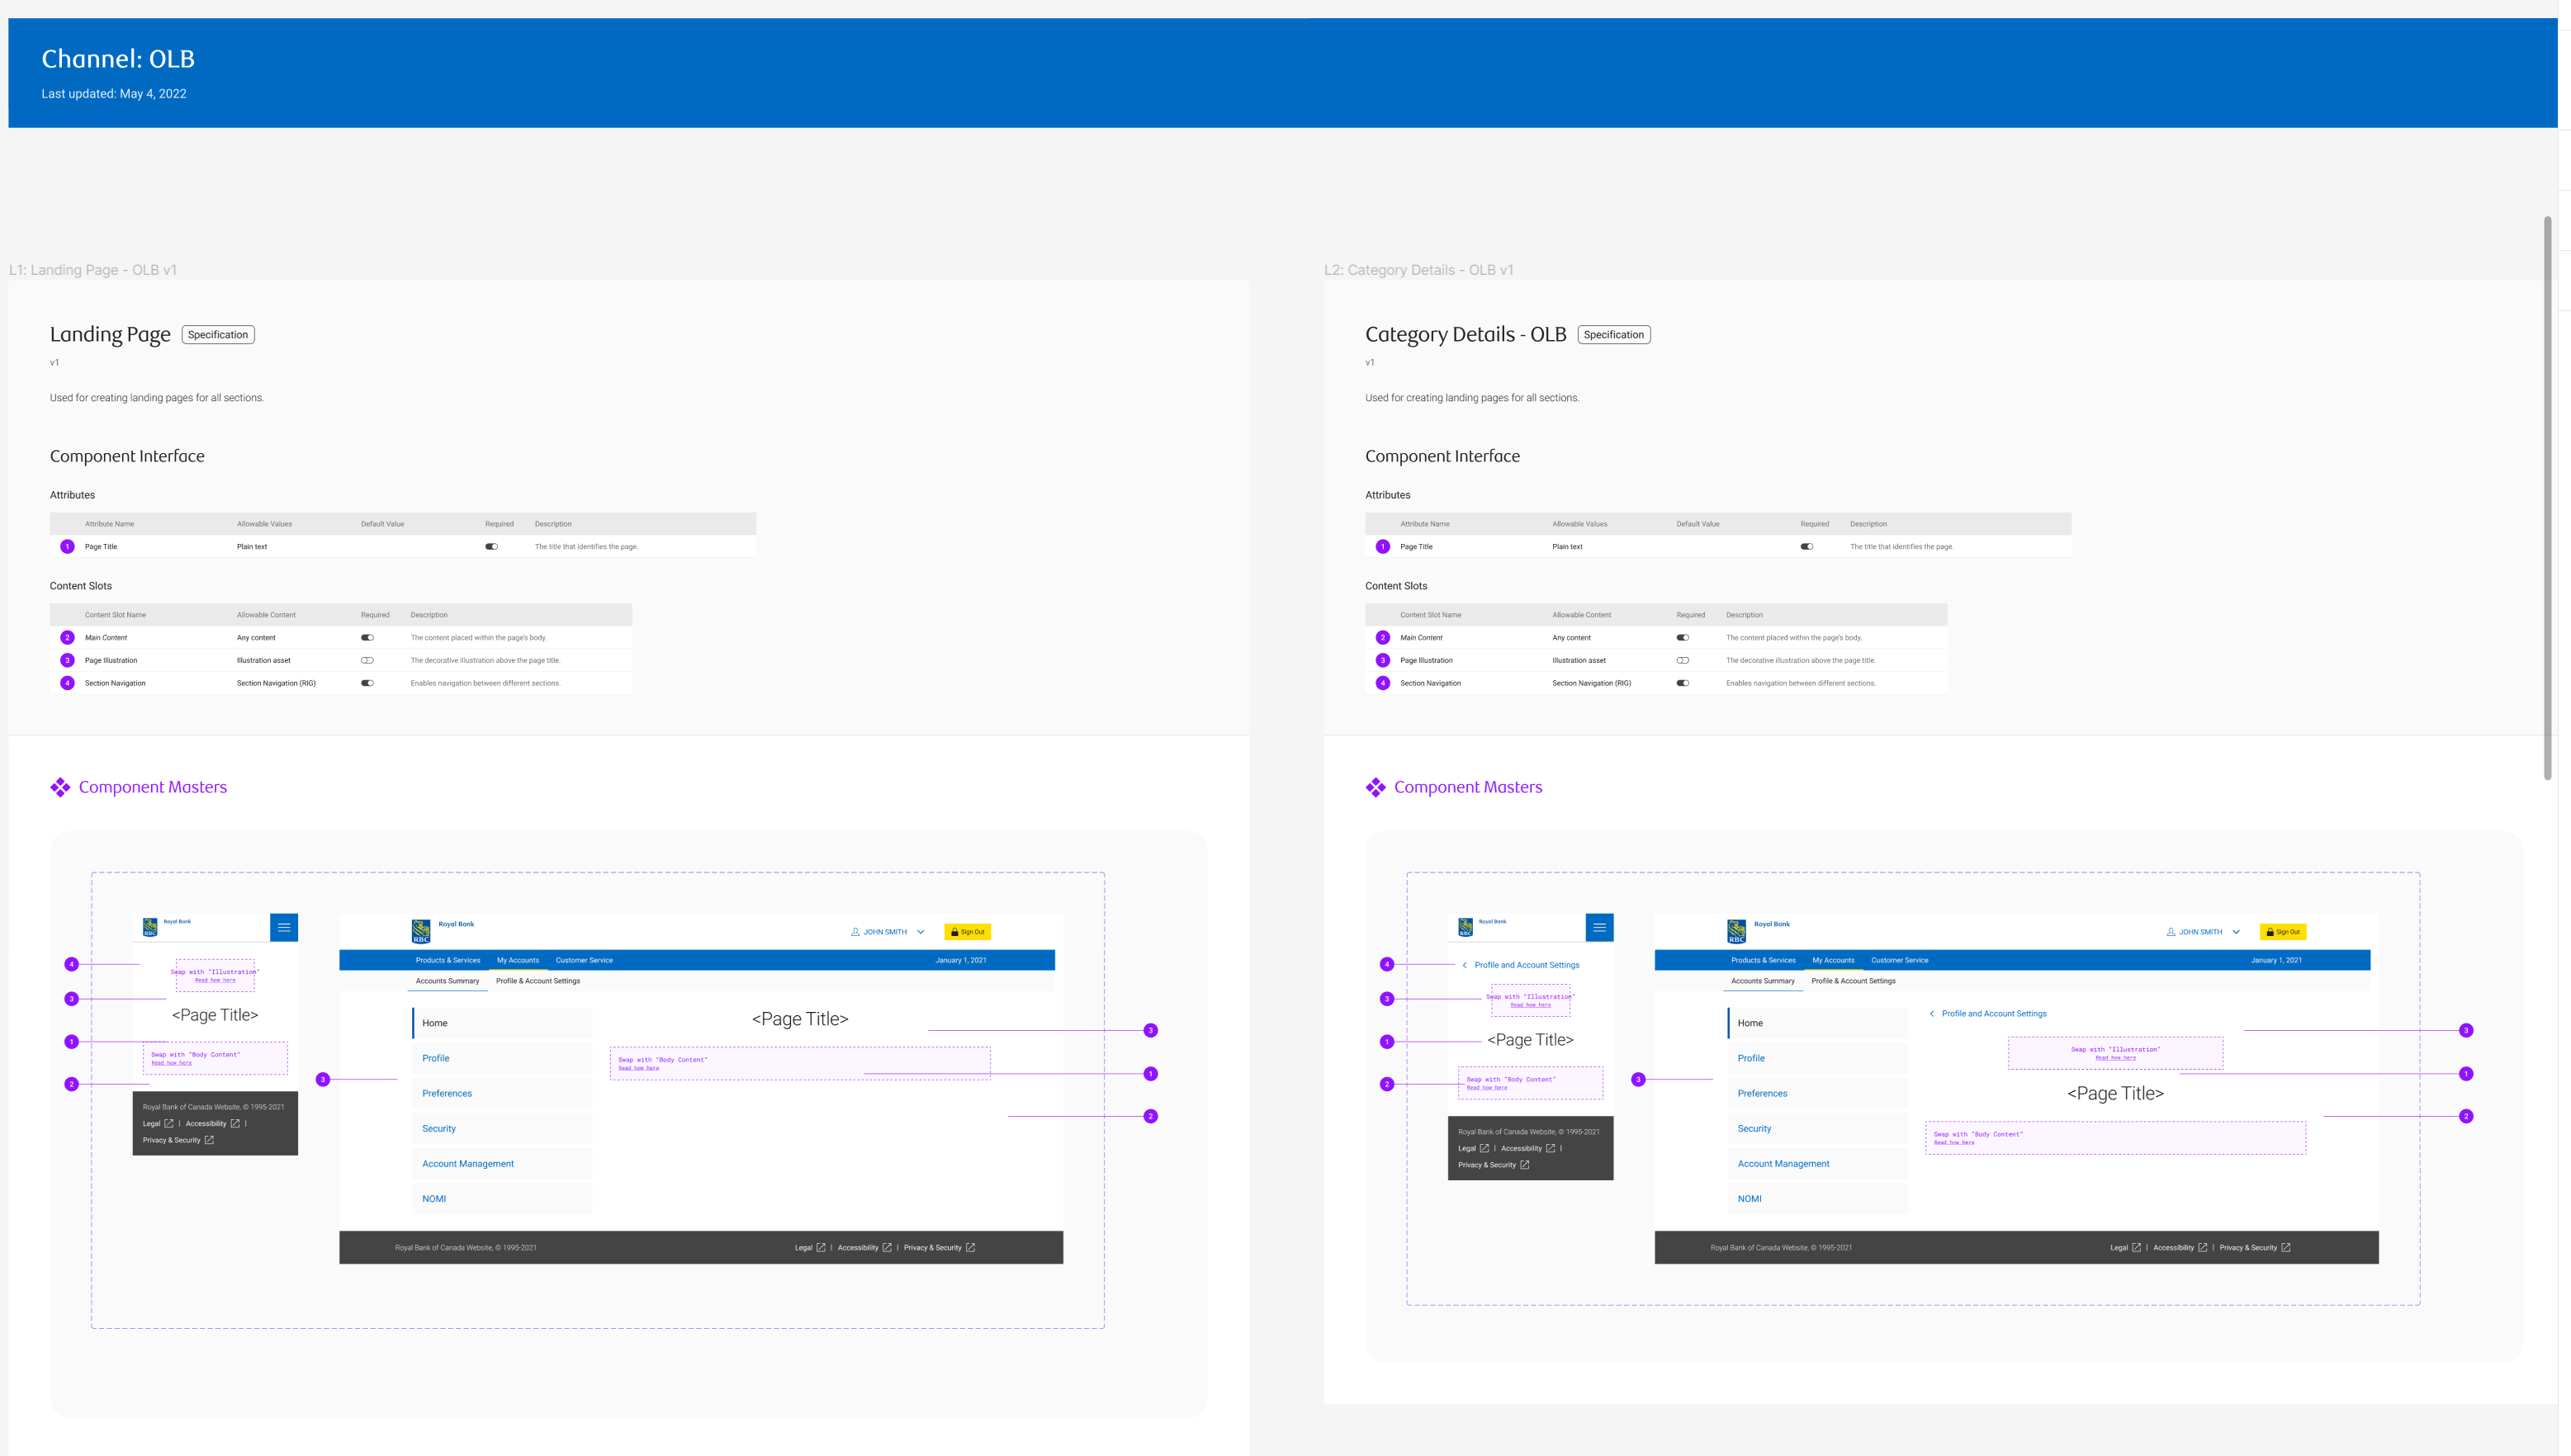
Task: Expand JOHN SMITH dropdown in Category Details desktop mockup
Action: (x=2236, y=932)
